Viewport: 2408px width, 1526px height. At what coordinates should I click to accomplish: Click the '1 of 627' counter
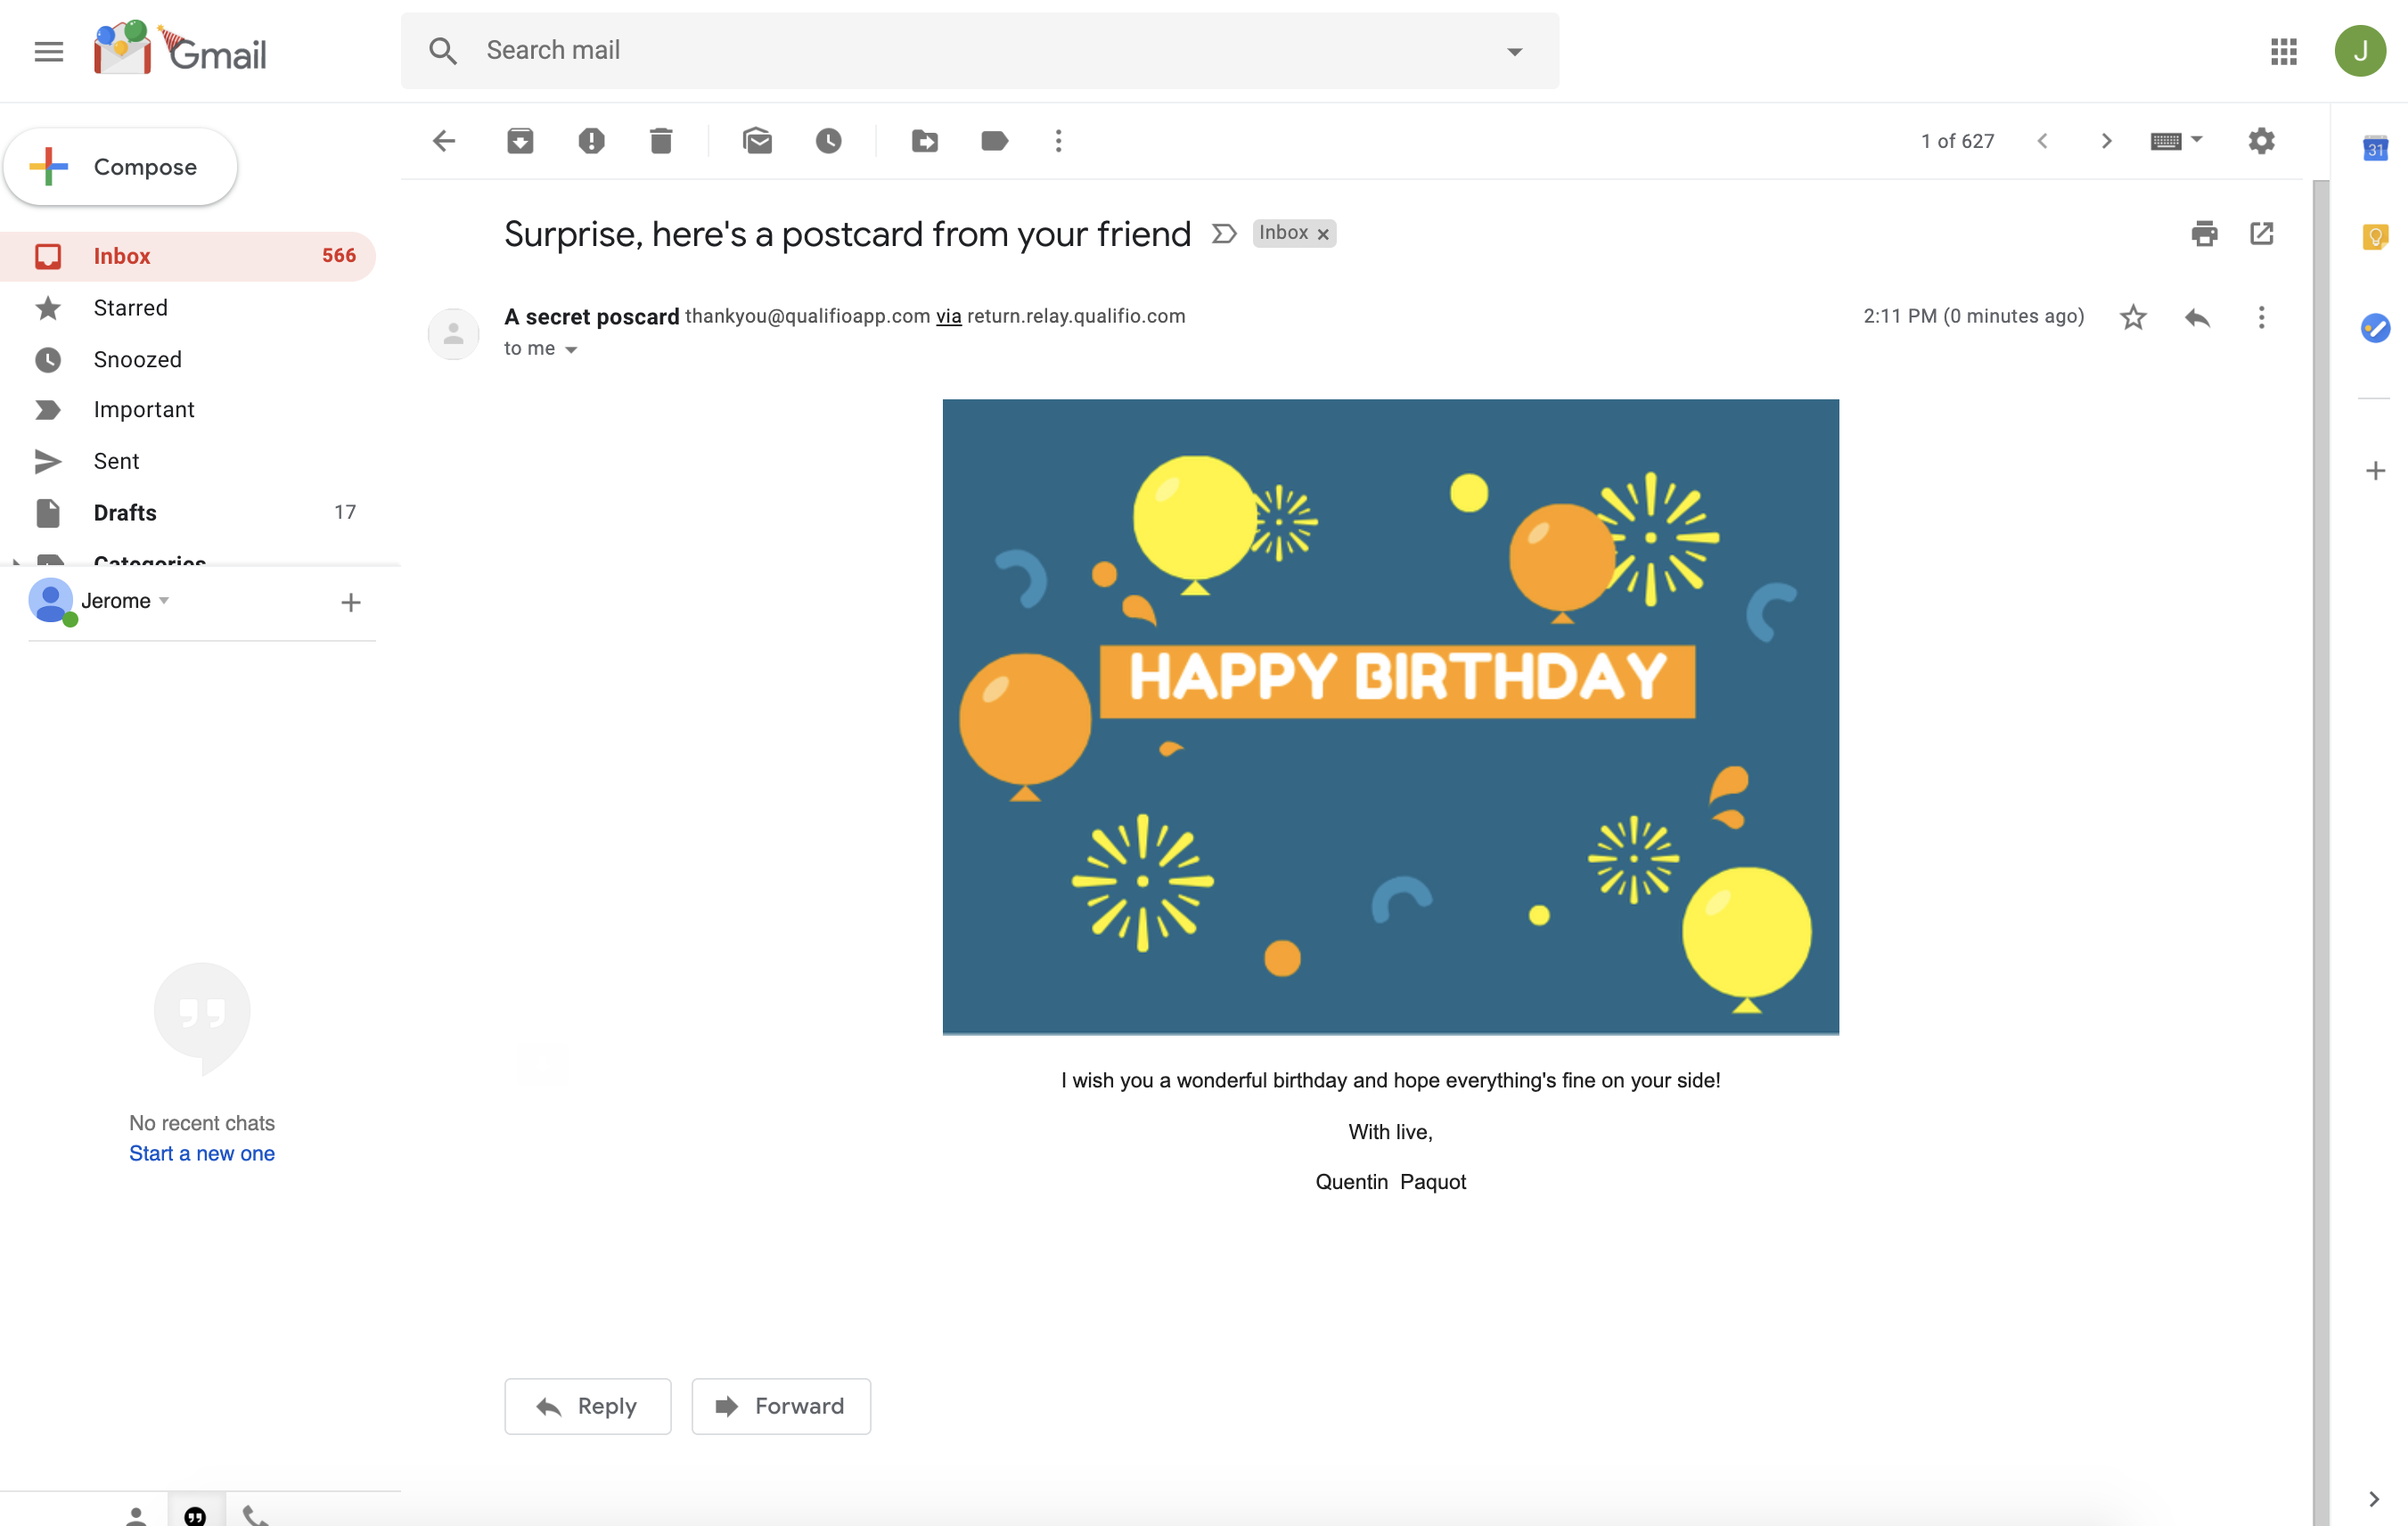[1957, 141]
